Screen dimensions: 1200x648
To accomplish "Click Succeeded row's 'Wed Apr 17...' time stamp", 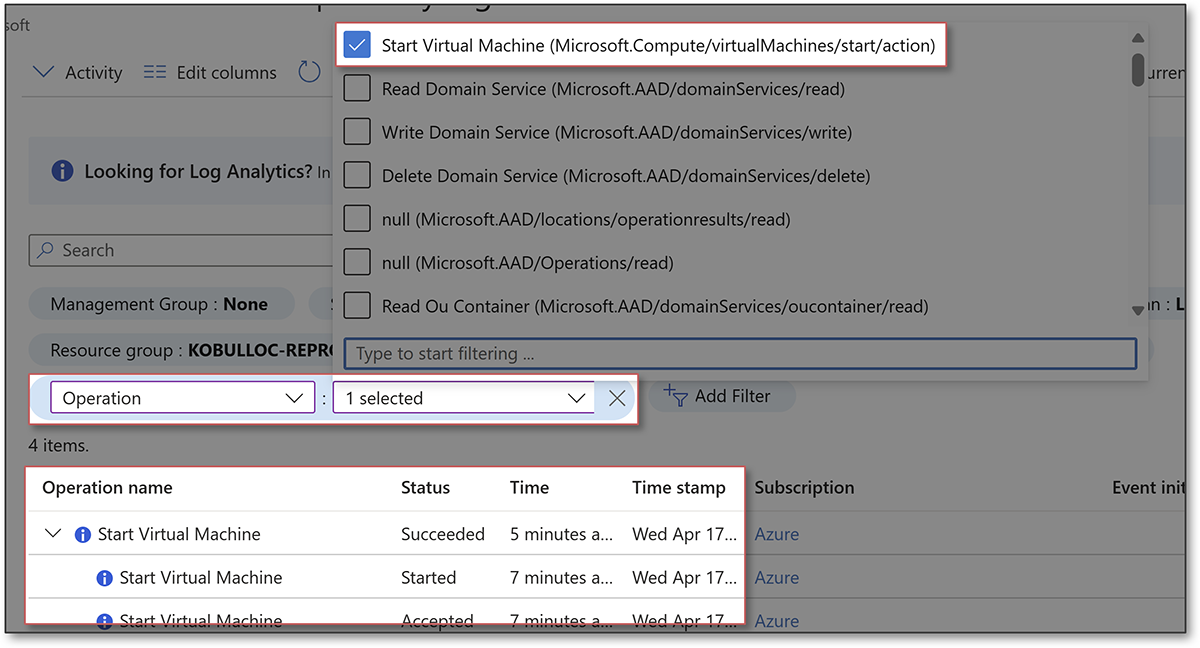I will pos(684,534).
